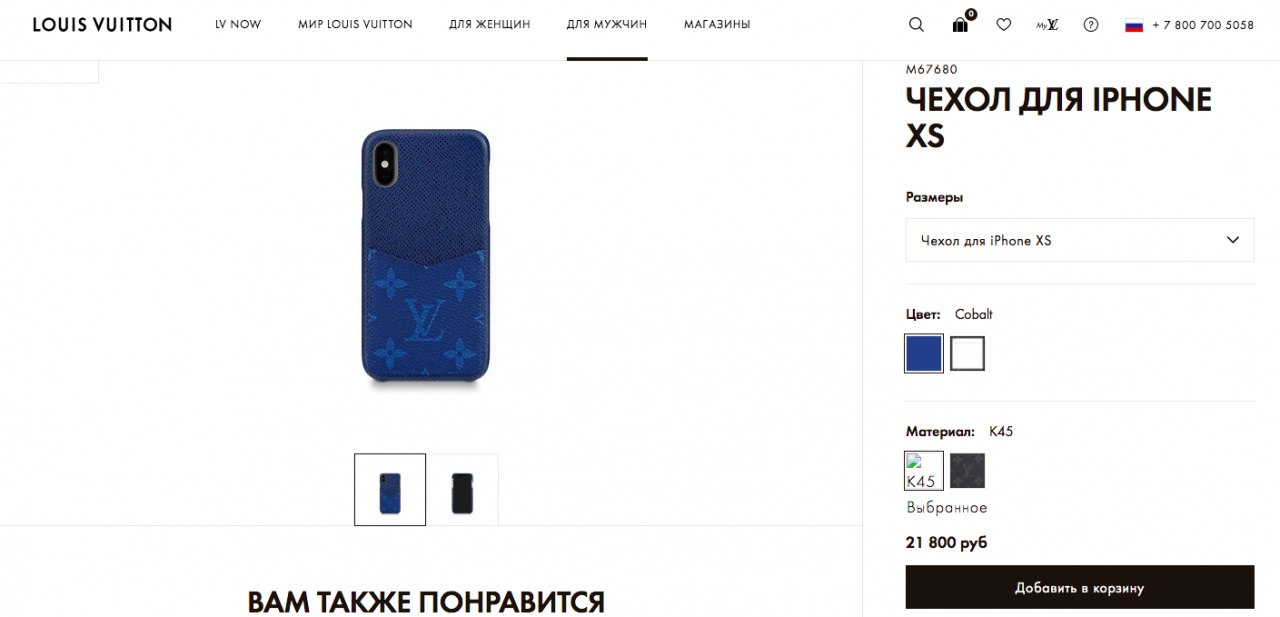The image size is (1280, 617).
Task: Click Добавить в корзину button
Action: [x=1080, y=587]
